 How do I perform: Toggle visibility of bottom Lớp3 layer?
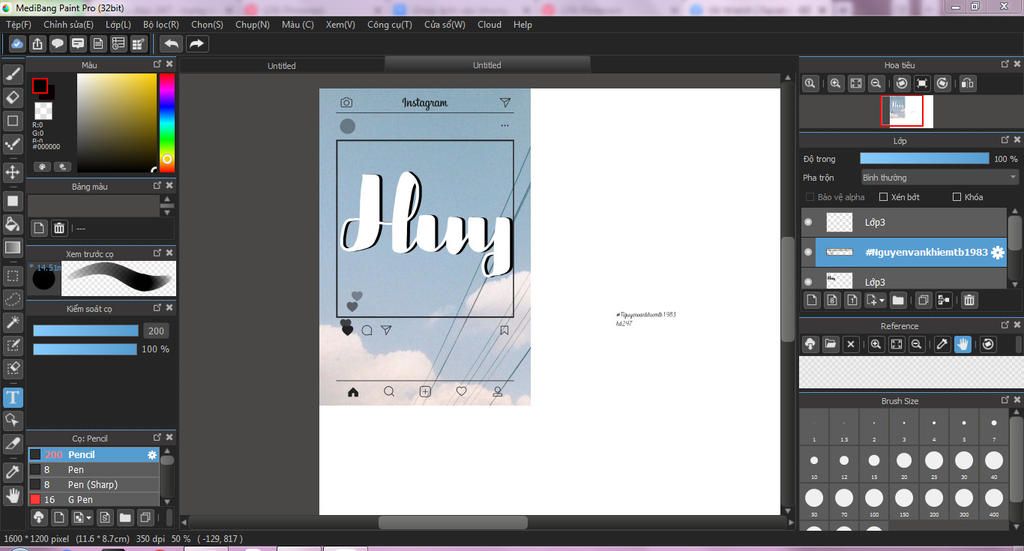pyautogui.click(x=808, y=281)
